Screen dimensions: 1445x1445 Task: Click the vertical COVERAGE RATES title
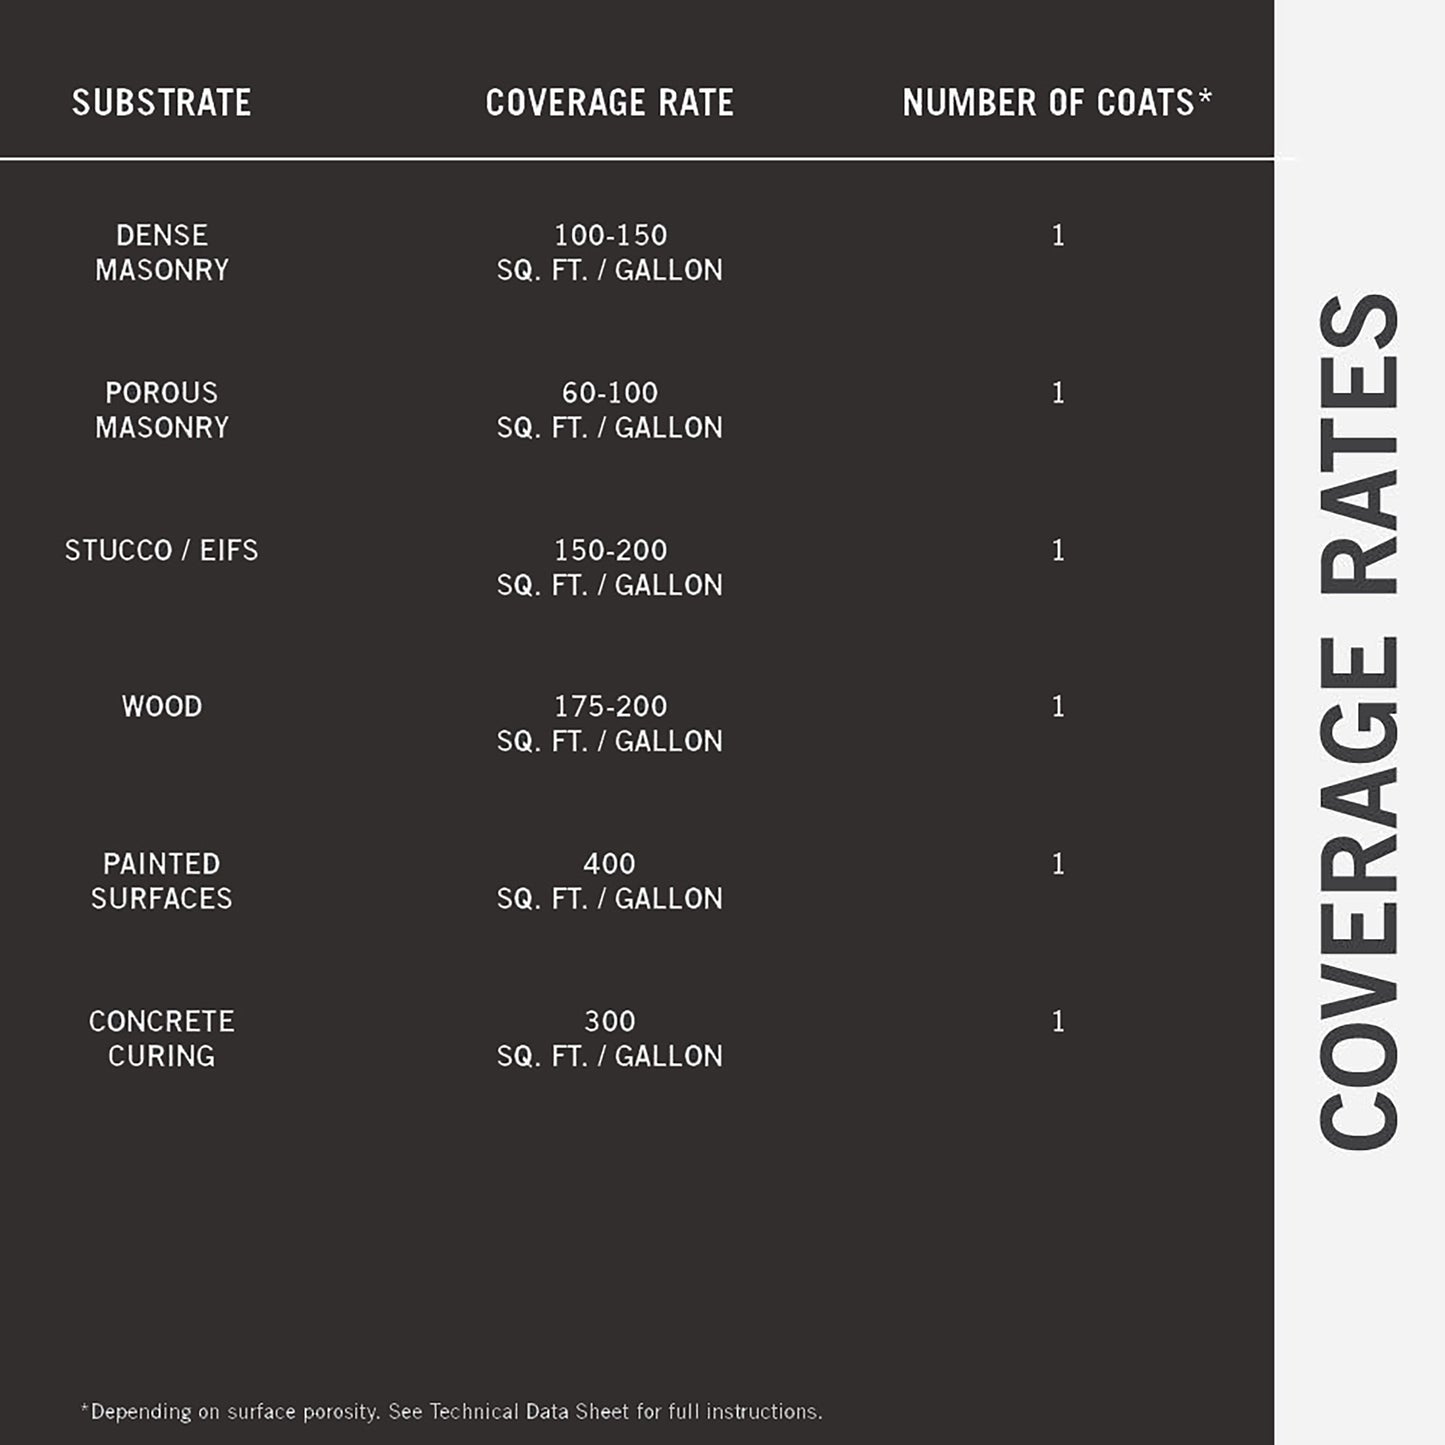pyautogui.click(x=1359, y=722)
